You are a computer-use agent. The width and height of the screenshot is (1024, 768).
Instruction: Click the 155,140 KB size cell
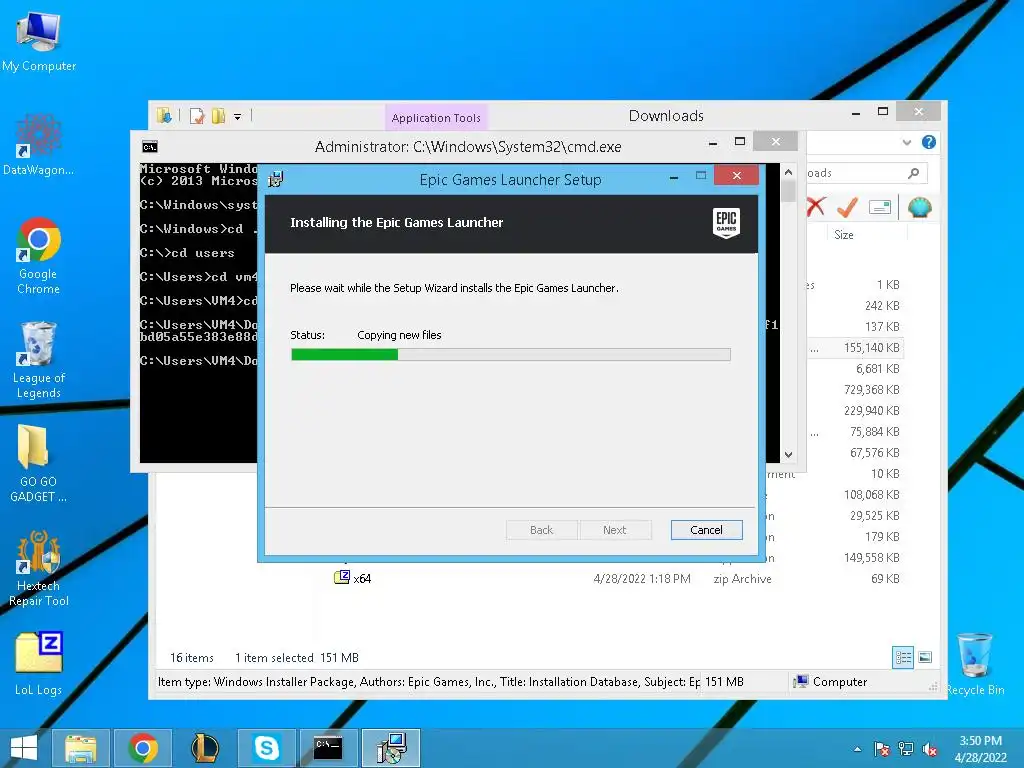click(871, 347)
